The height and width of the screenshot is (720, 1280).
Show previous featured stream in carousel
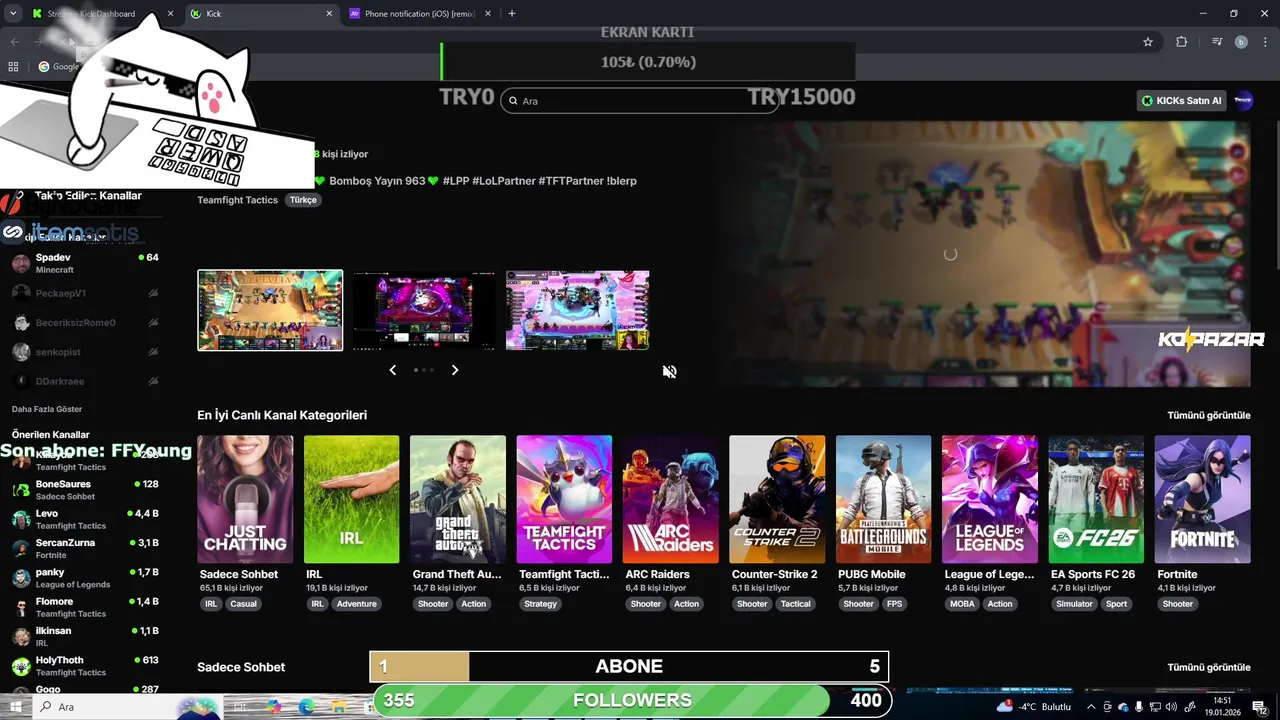click(392, 370)
